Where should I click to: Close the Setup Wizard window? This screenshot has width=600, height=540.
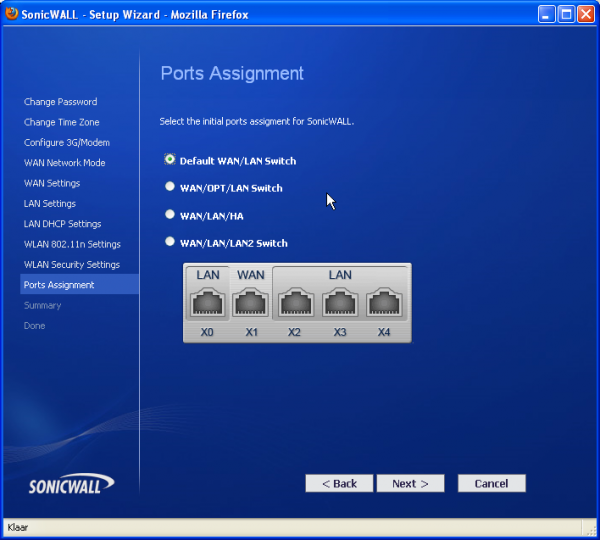click(586, 15)
